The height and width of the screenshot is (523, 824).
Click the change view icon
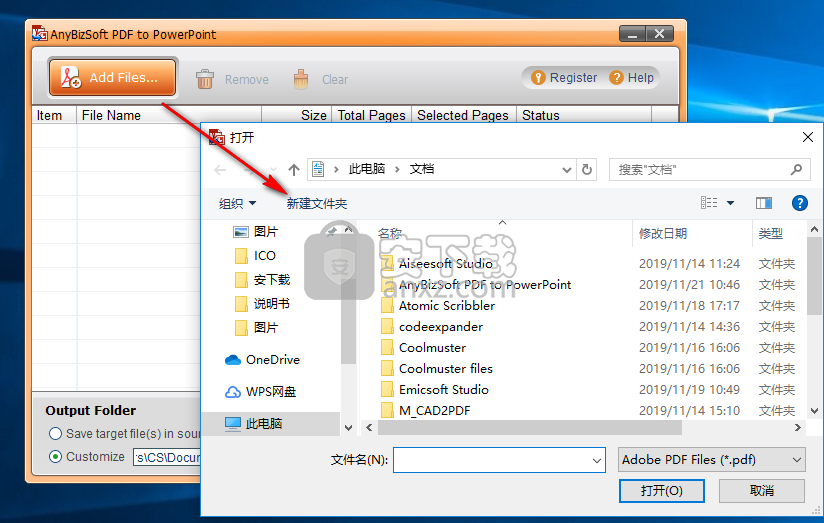709,203
